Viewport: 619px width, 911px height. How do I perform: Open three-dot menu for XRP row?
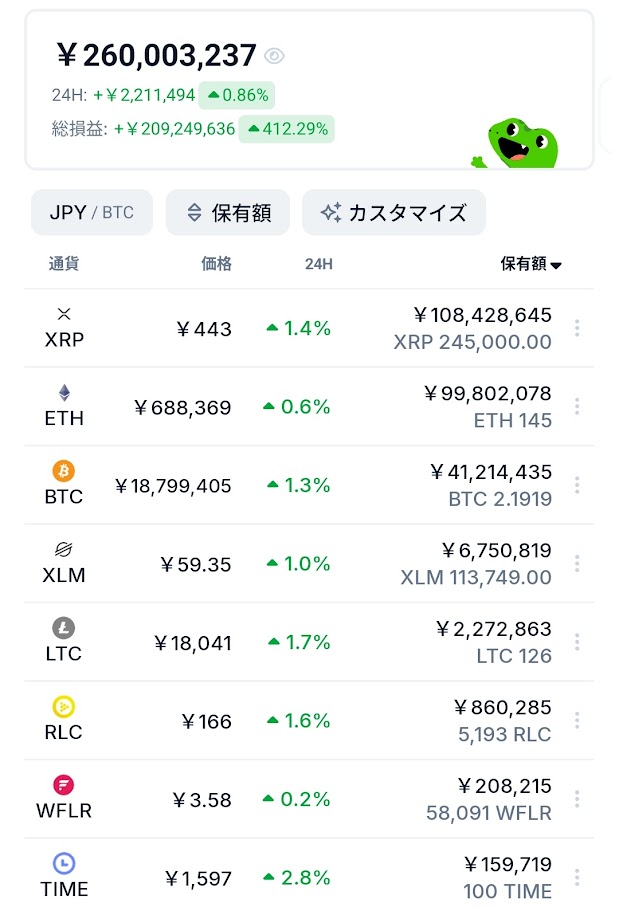(577, 329)
